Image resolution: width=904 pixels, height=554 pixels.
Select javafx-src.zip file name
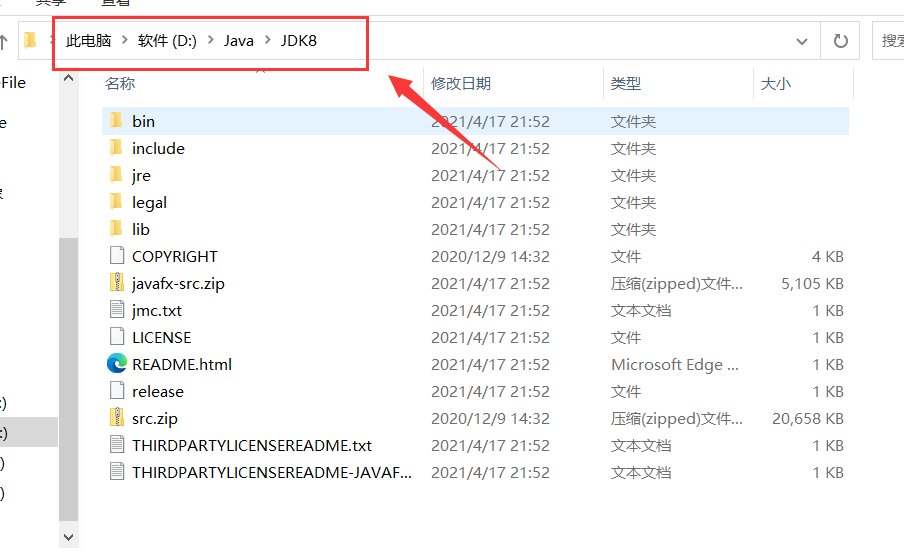click(178, 284)
